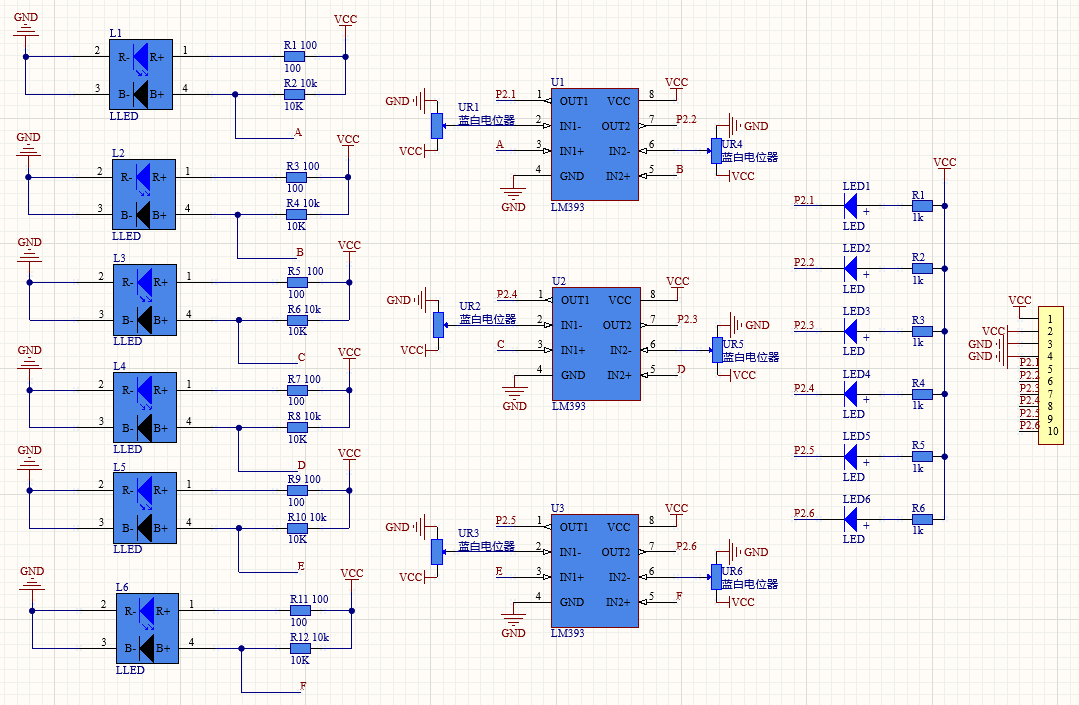
Task: Select resistor R7 100 near L4
Action: pyautogui.click(x=297, y=391)
